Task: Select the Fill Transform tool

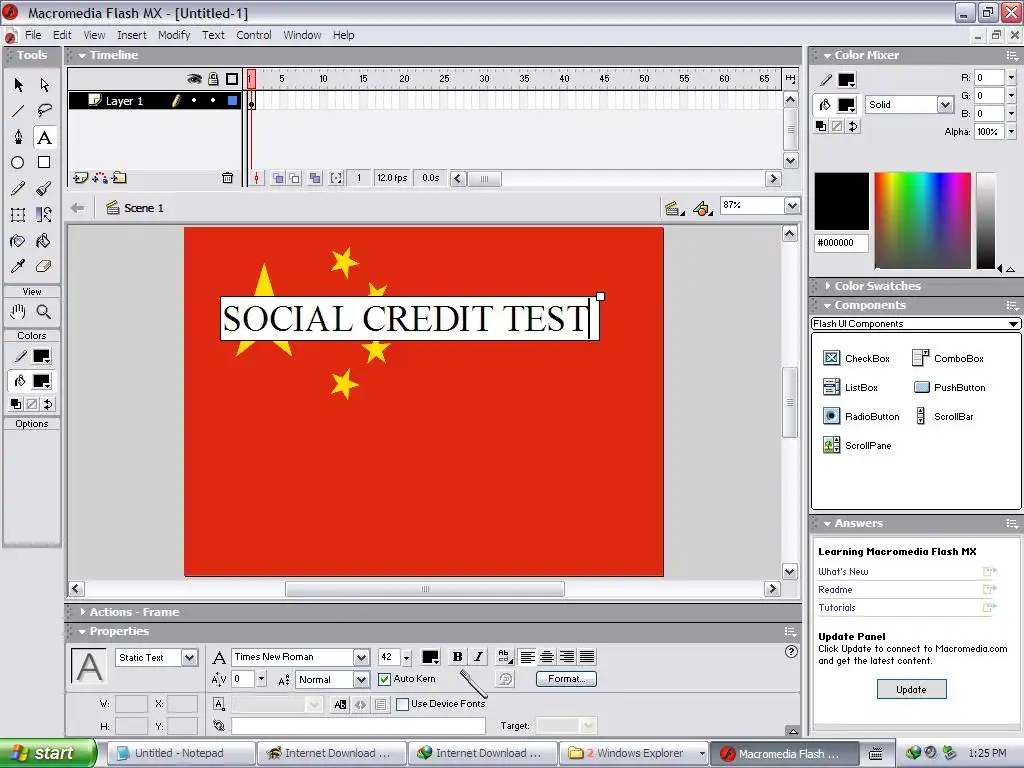Action: tap(44, 215)
